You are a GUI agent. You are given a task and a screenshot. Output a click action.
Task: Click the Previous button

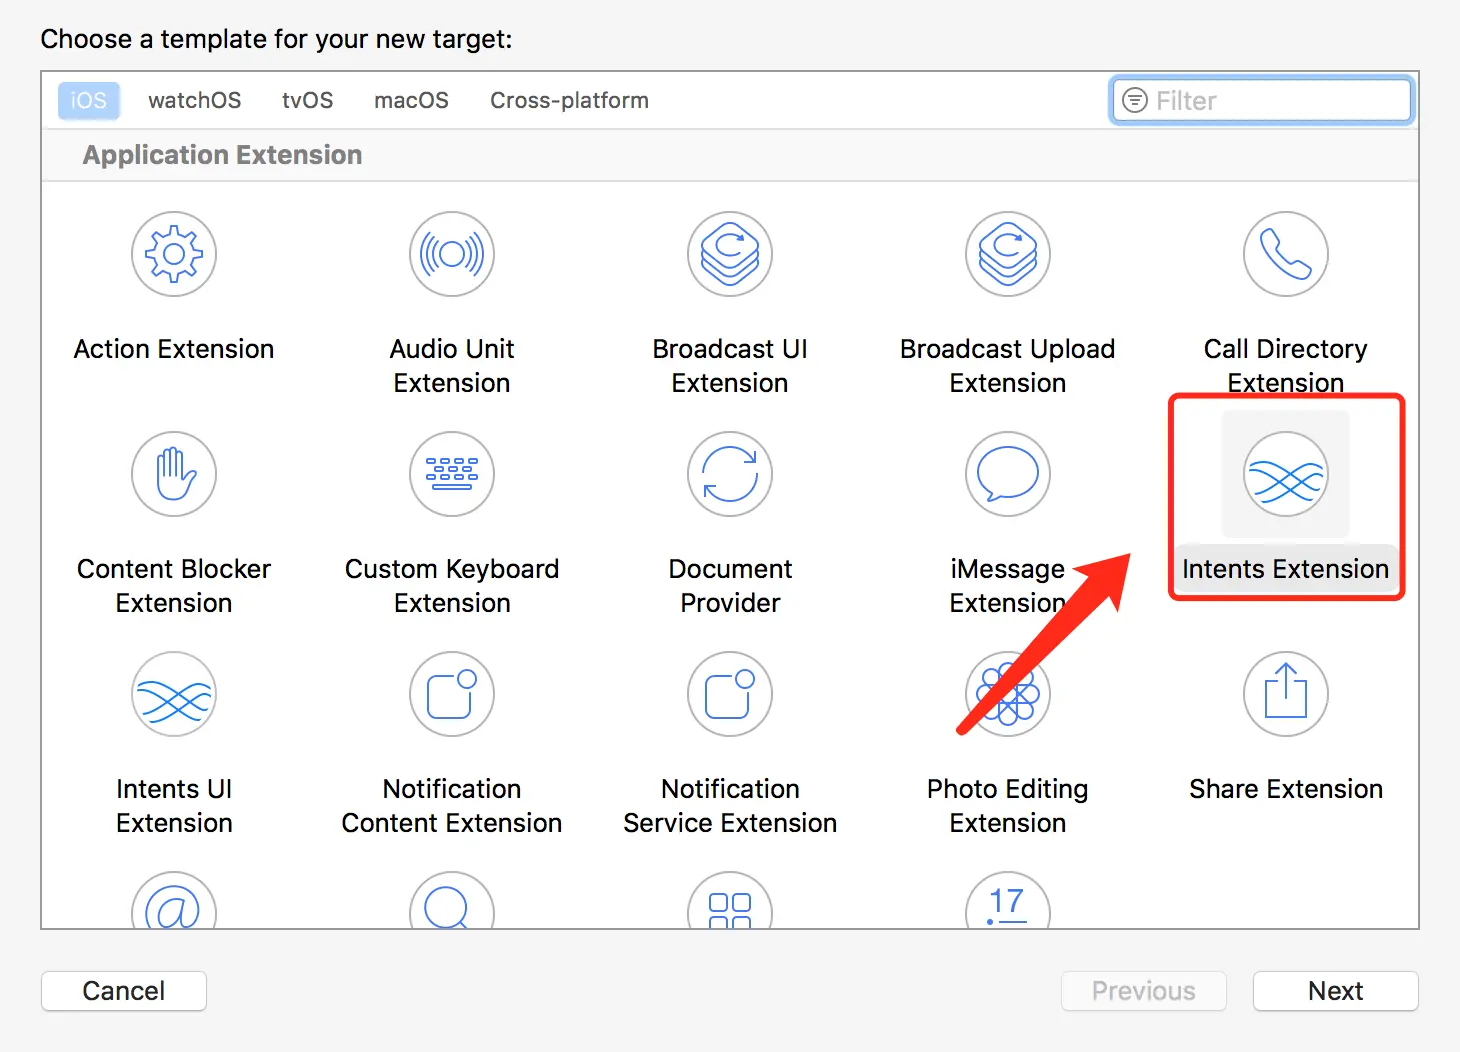pos(1144,991)
